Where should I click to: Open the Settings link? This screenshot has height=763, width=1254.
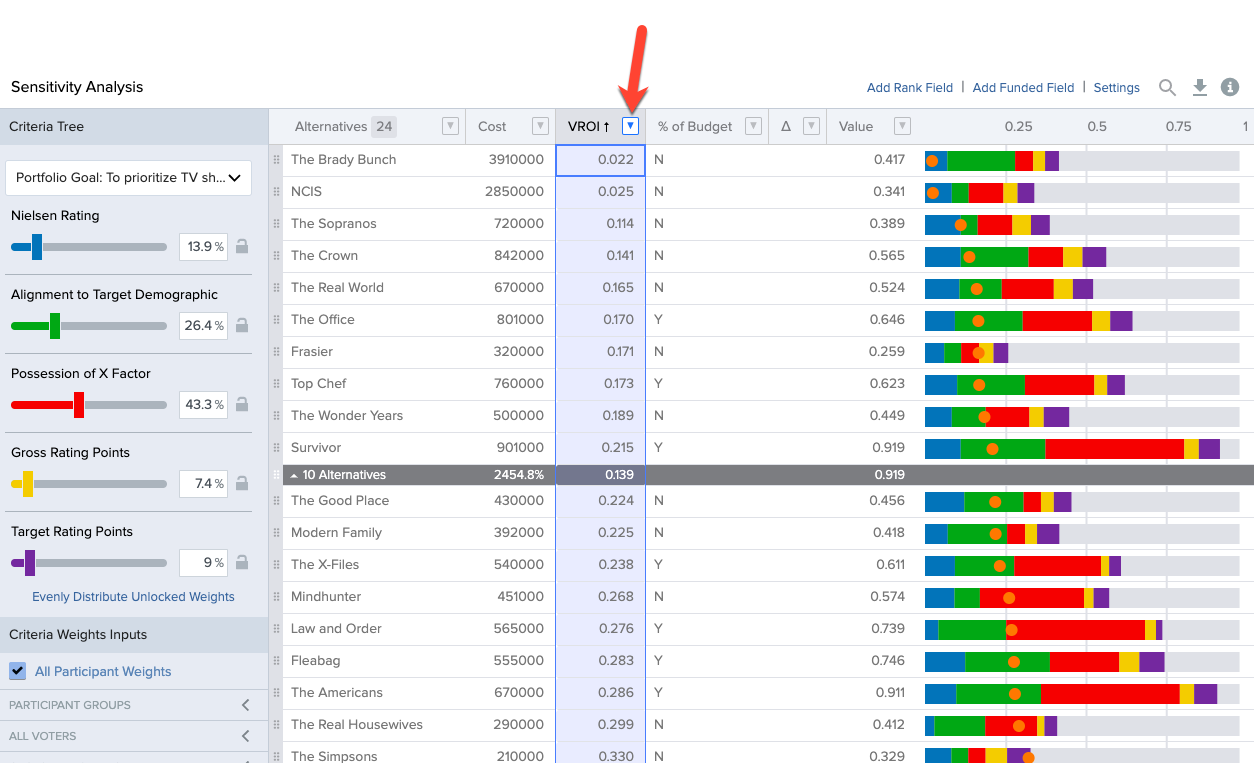click(1116, 88)
